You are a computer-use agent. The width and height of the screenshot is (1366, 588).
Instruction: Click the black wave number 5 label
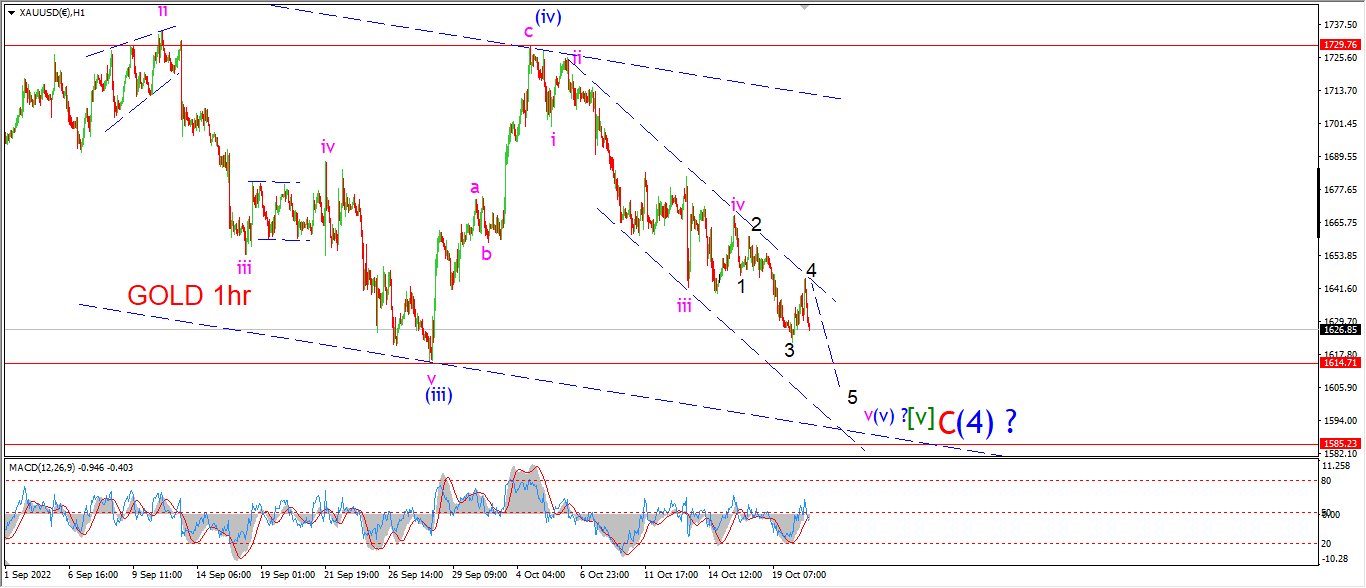tap(852, 397)
